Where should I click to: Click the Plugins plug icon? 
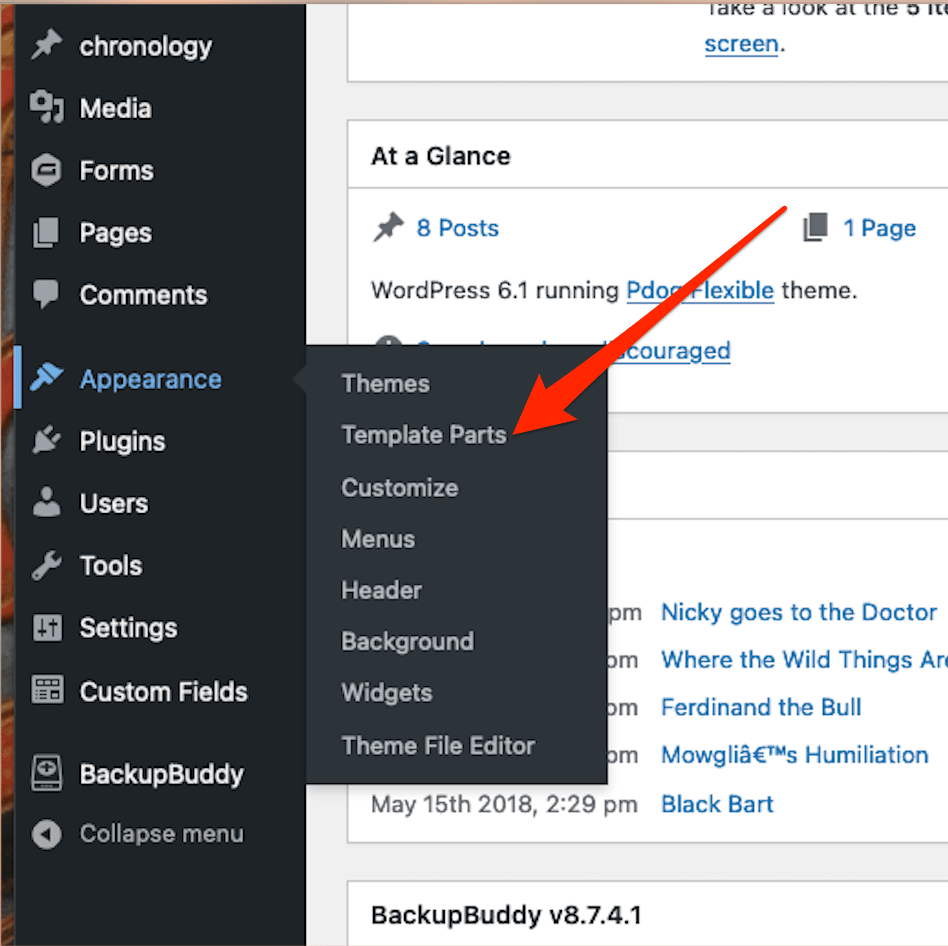[x=47, y=441]
